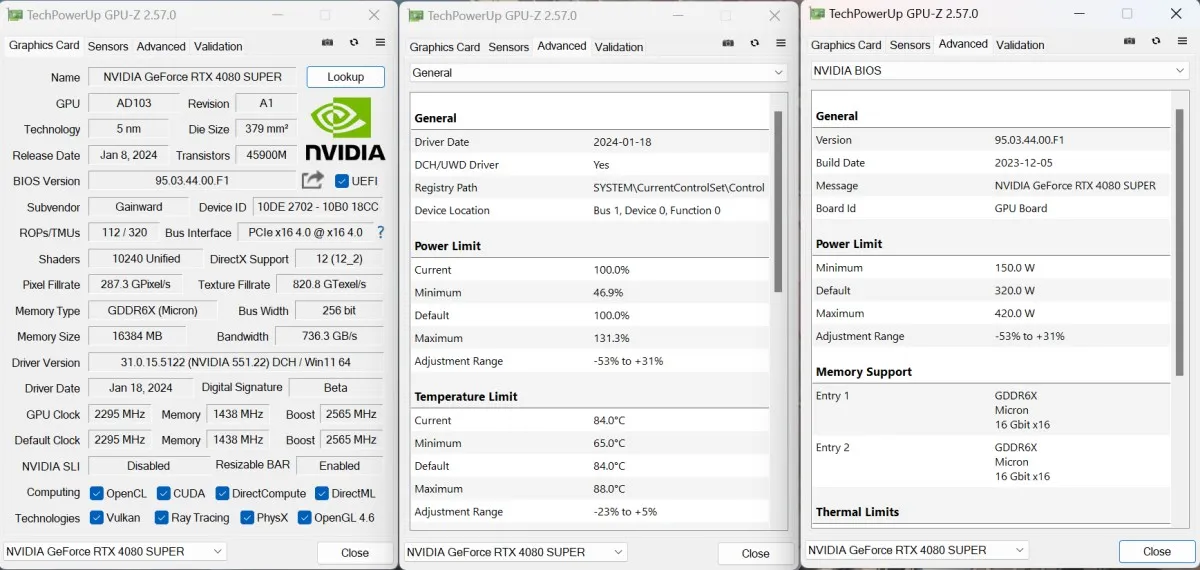Switch to Sensors tab in left window

pos(108,46)
